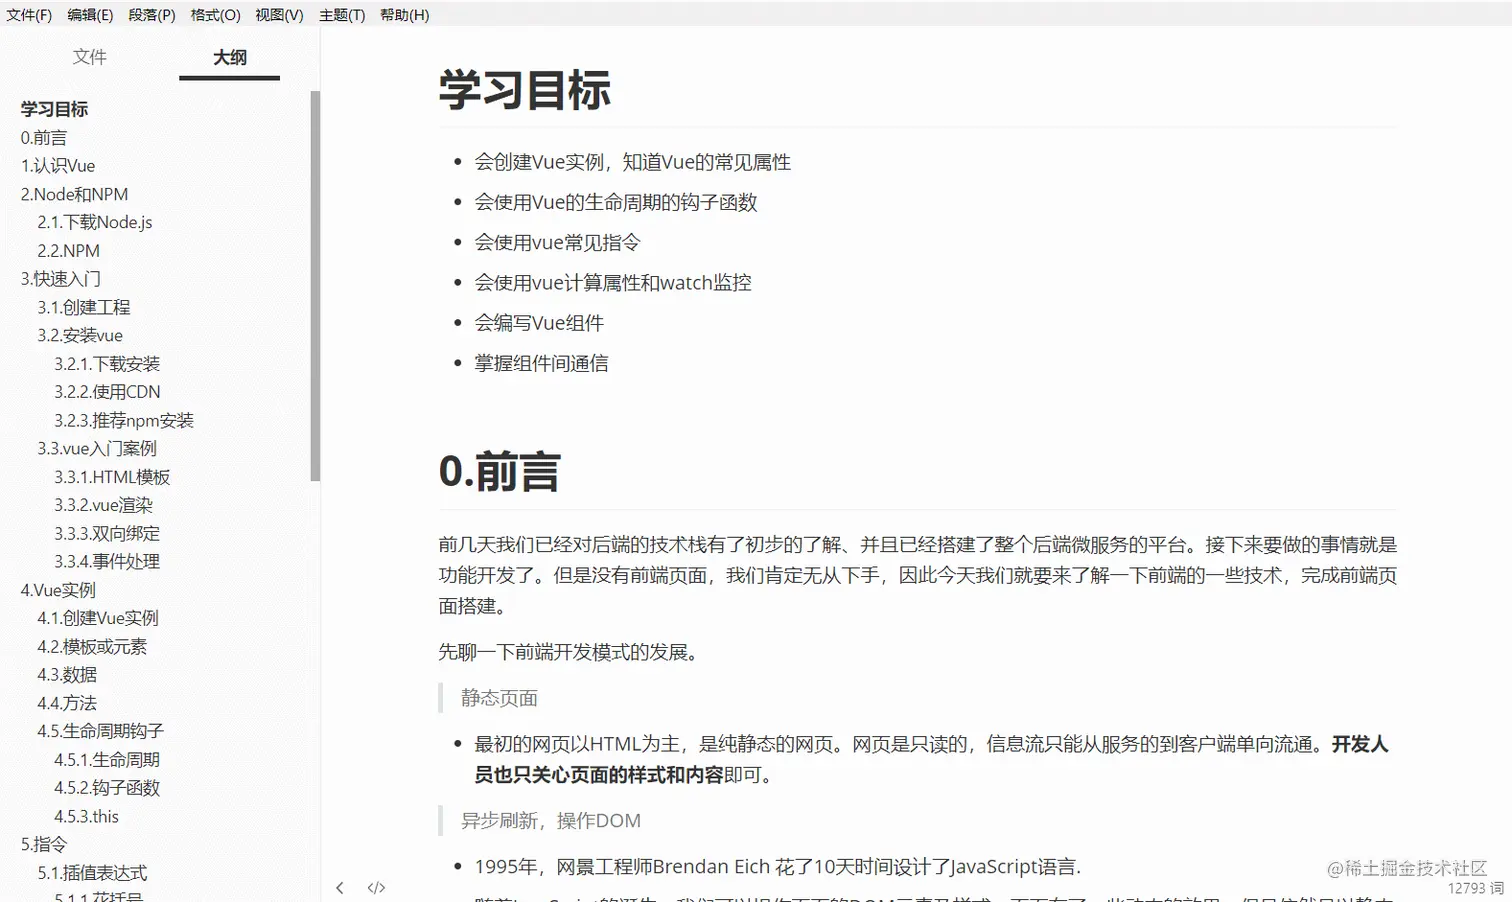Jump to section 0.前言 in outline
The width and height of the screenshot is (1512, 902).
coord(44,137)
